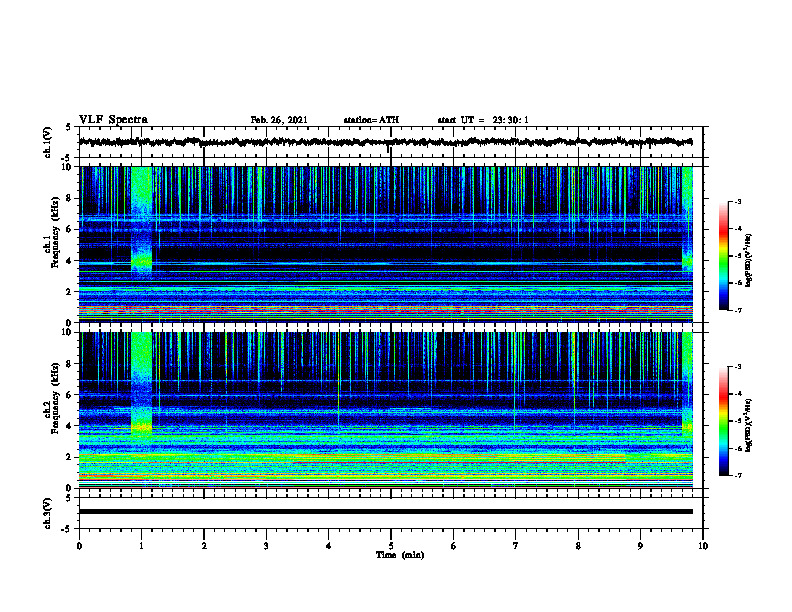Click tick label 8 on the Time axis
792x612 pixels.
578,546
